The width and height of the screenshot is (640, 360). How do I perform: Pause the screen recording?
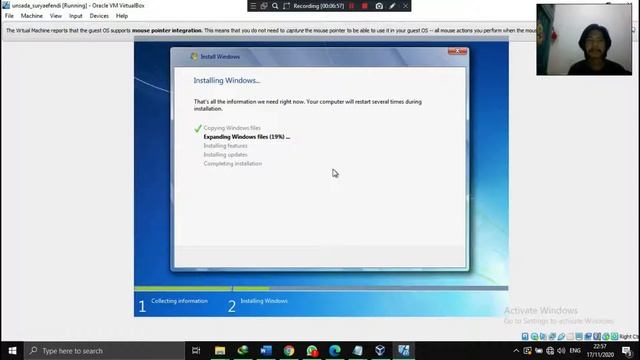coord(351,6)
